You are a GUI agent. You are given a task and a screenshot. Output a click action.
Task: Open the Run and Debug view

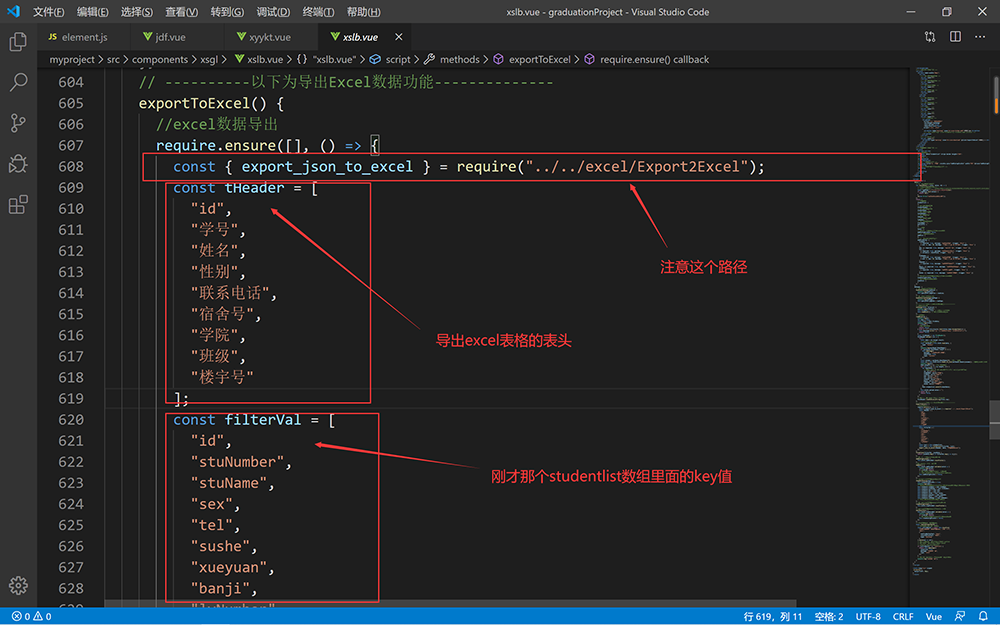click(17, 163)
